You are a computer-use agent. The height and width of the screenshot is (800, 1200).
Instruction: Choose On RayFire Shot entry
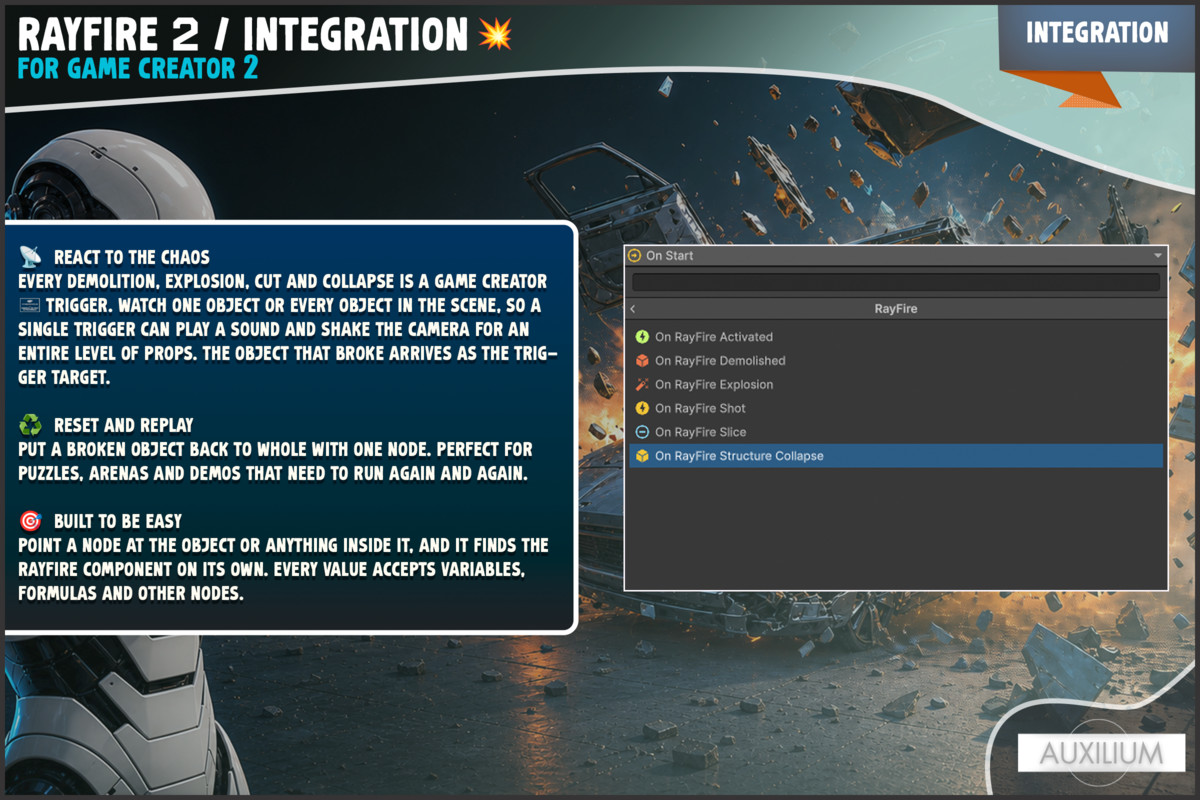click(896, 408)
